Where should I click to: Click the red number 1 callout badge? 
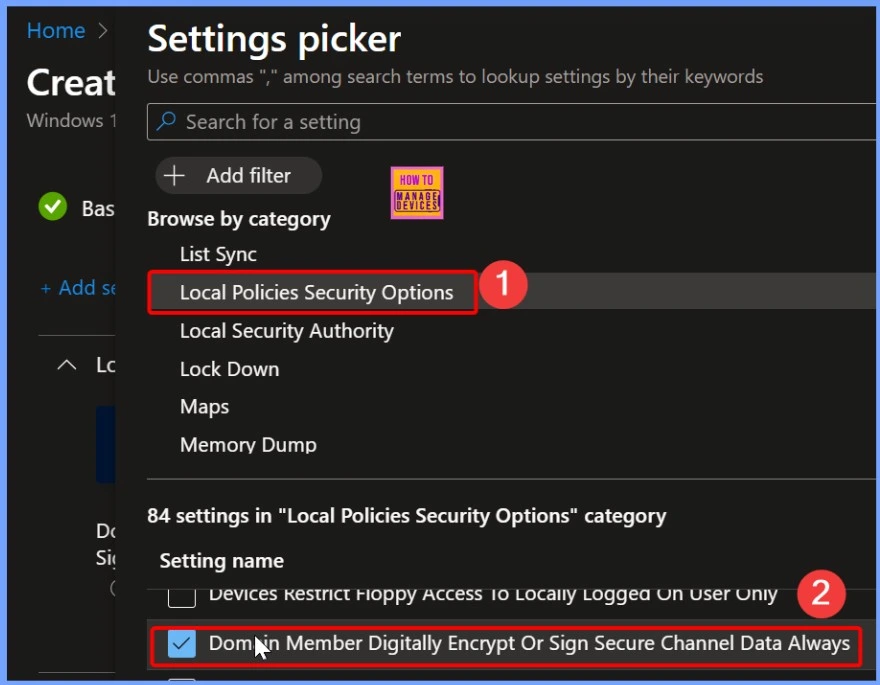pos(504,285)
